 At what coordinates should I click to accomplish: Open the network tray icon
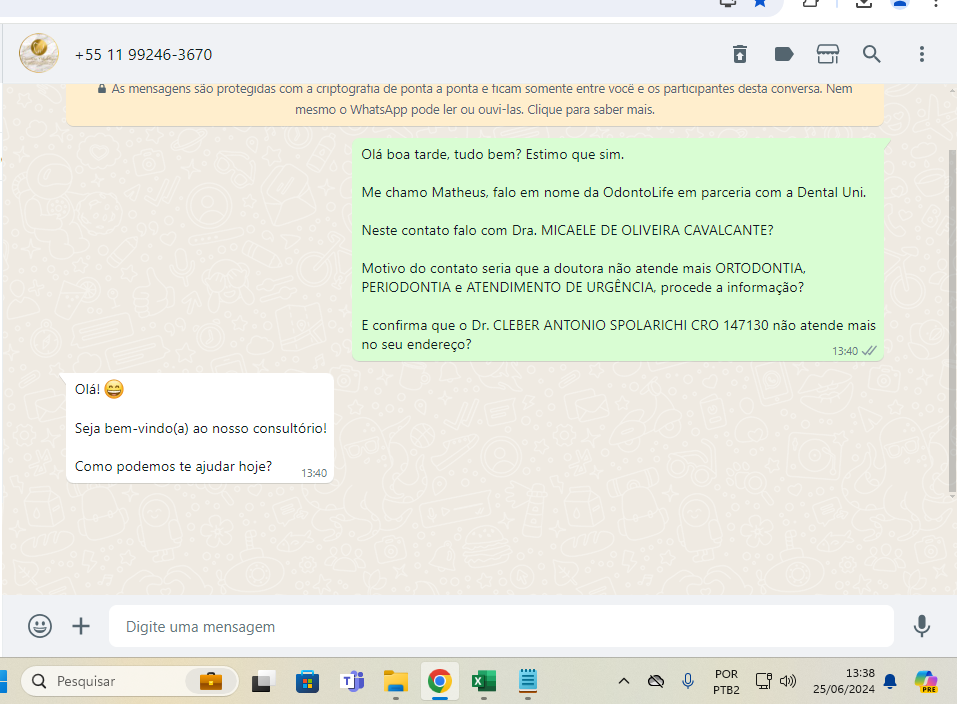tap(764, 681)
